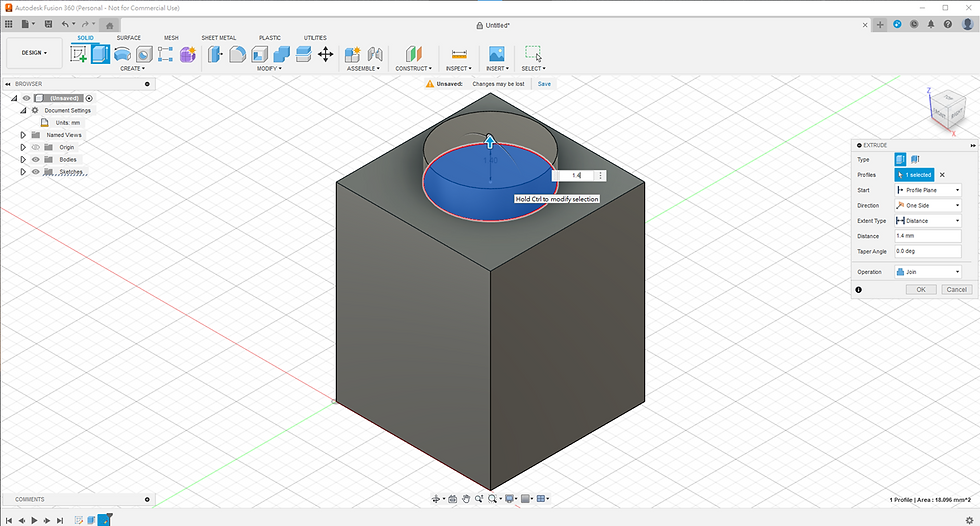
Task: Click the Home tab icon
Action: pyautogui.click(x=109, y=26)
